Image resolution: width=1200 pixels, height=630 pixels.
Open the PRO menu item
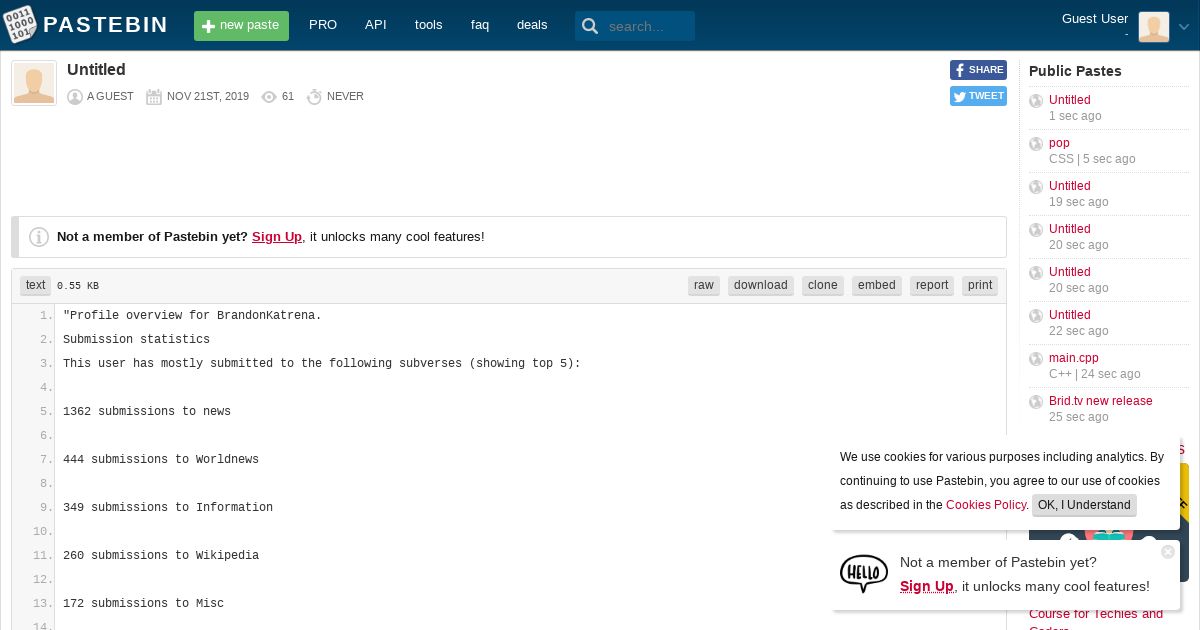323,25
